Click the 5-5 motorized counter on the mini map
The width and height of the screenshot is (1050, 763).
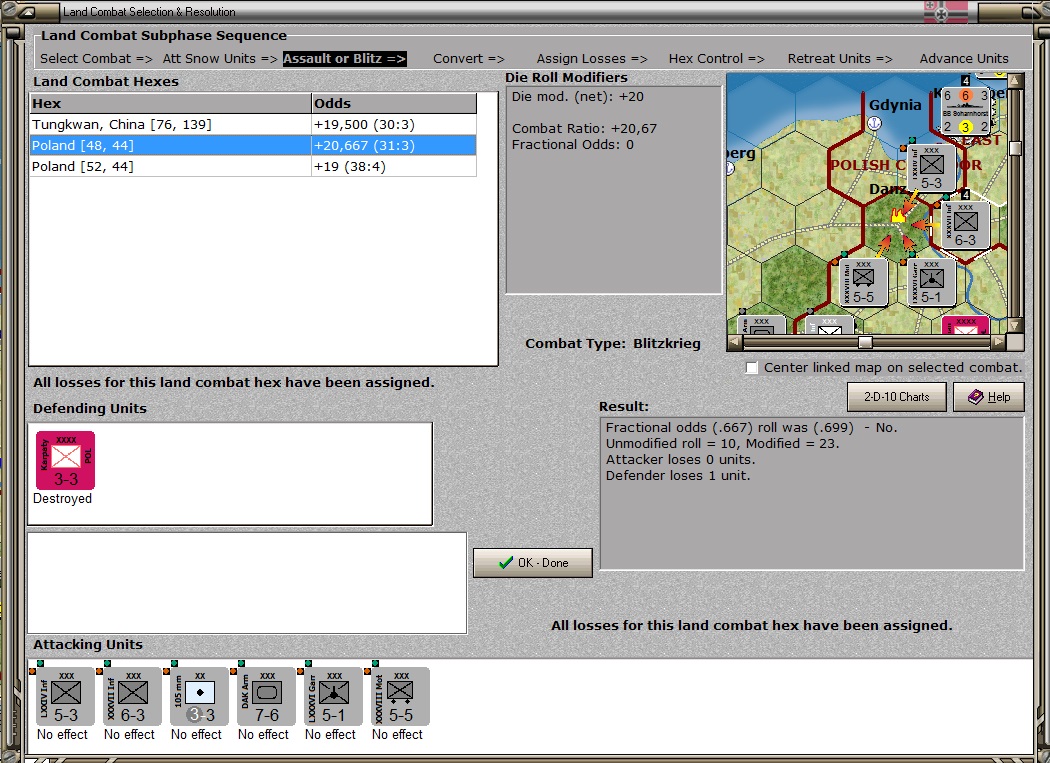(x=864, y=282)
